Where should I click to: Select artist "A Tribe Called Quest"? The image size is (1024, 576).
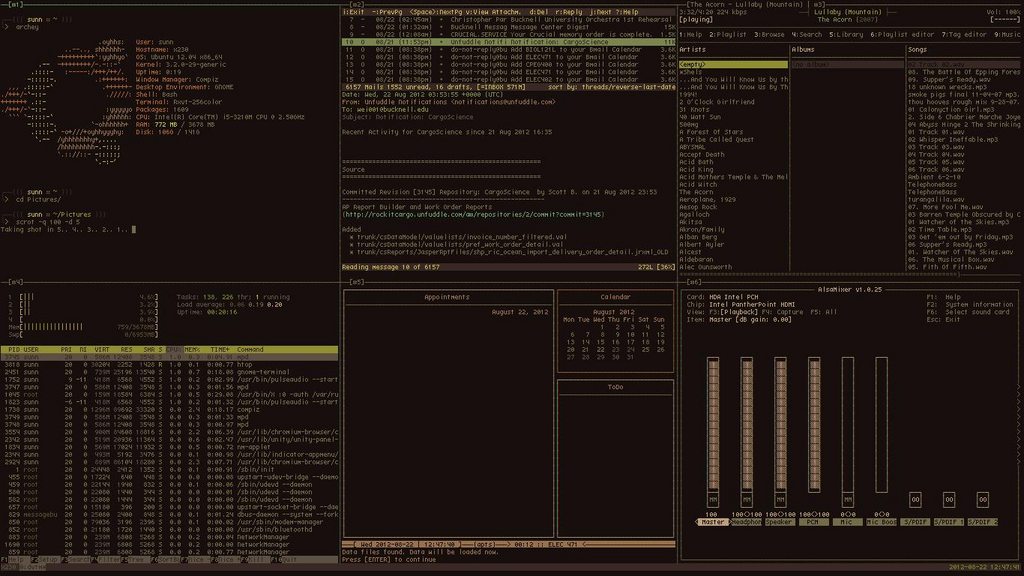[x=716, y=139]
